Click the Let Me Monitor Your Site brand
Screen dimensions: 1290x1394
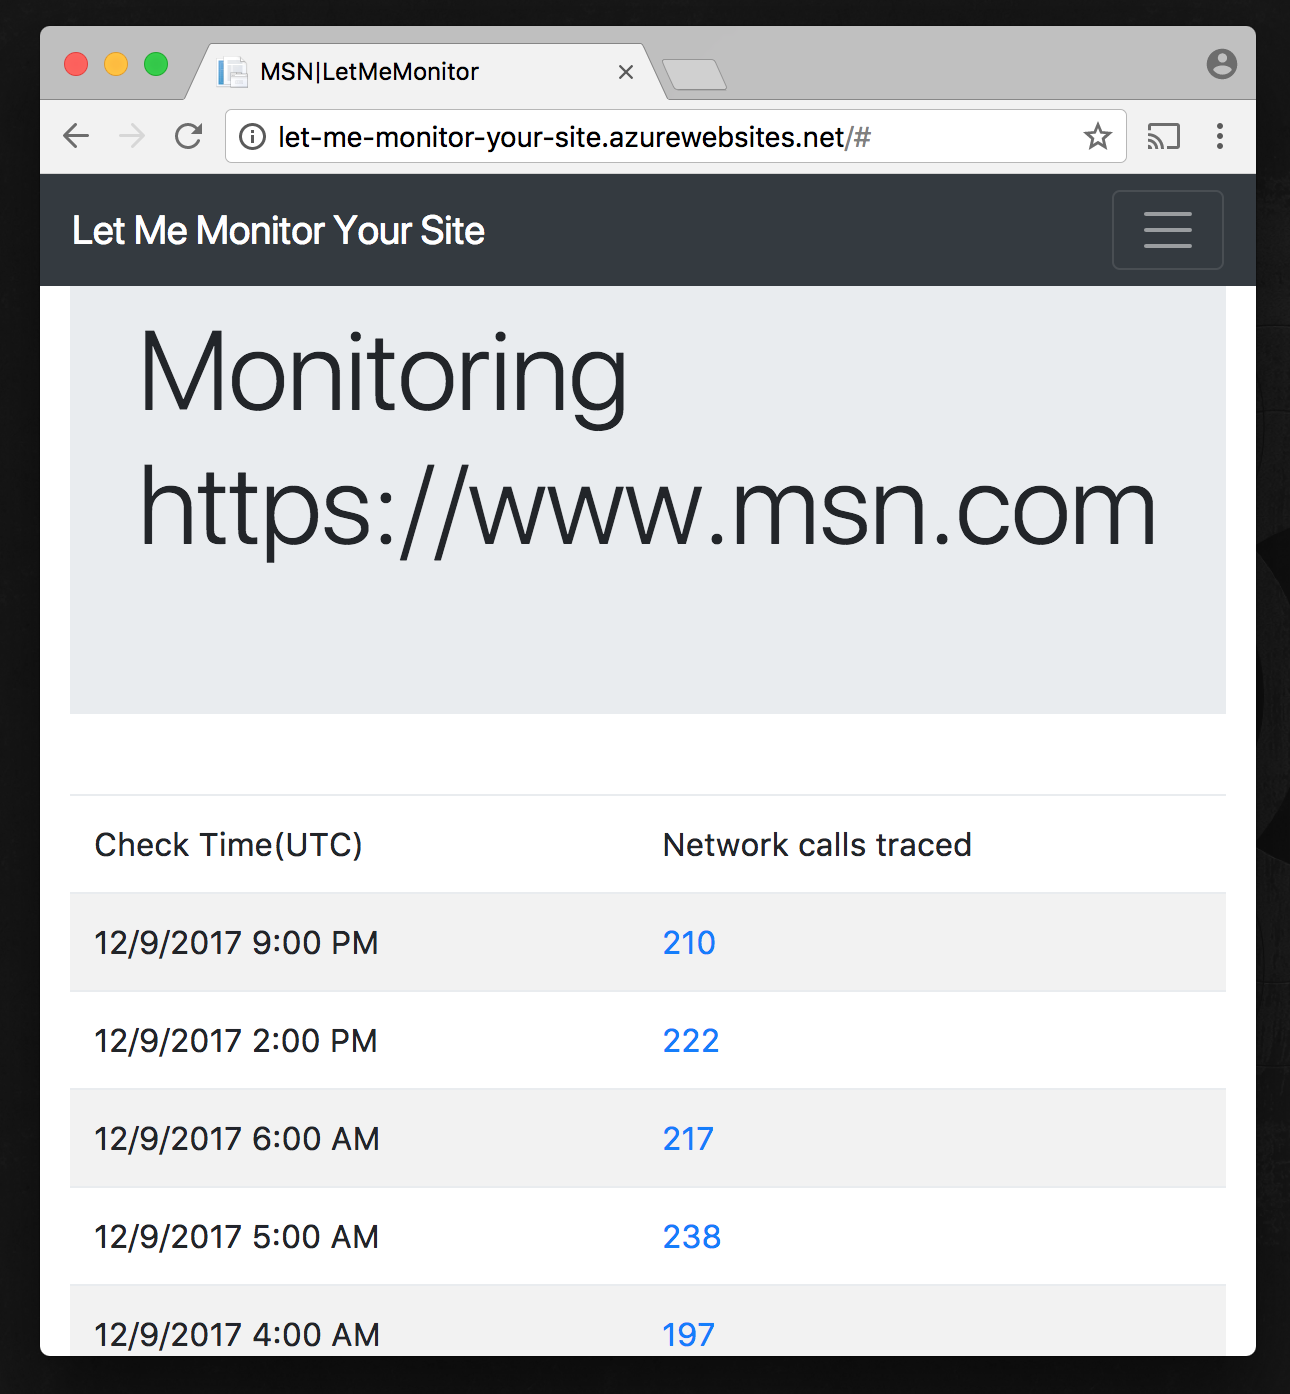click(278, 230)
